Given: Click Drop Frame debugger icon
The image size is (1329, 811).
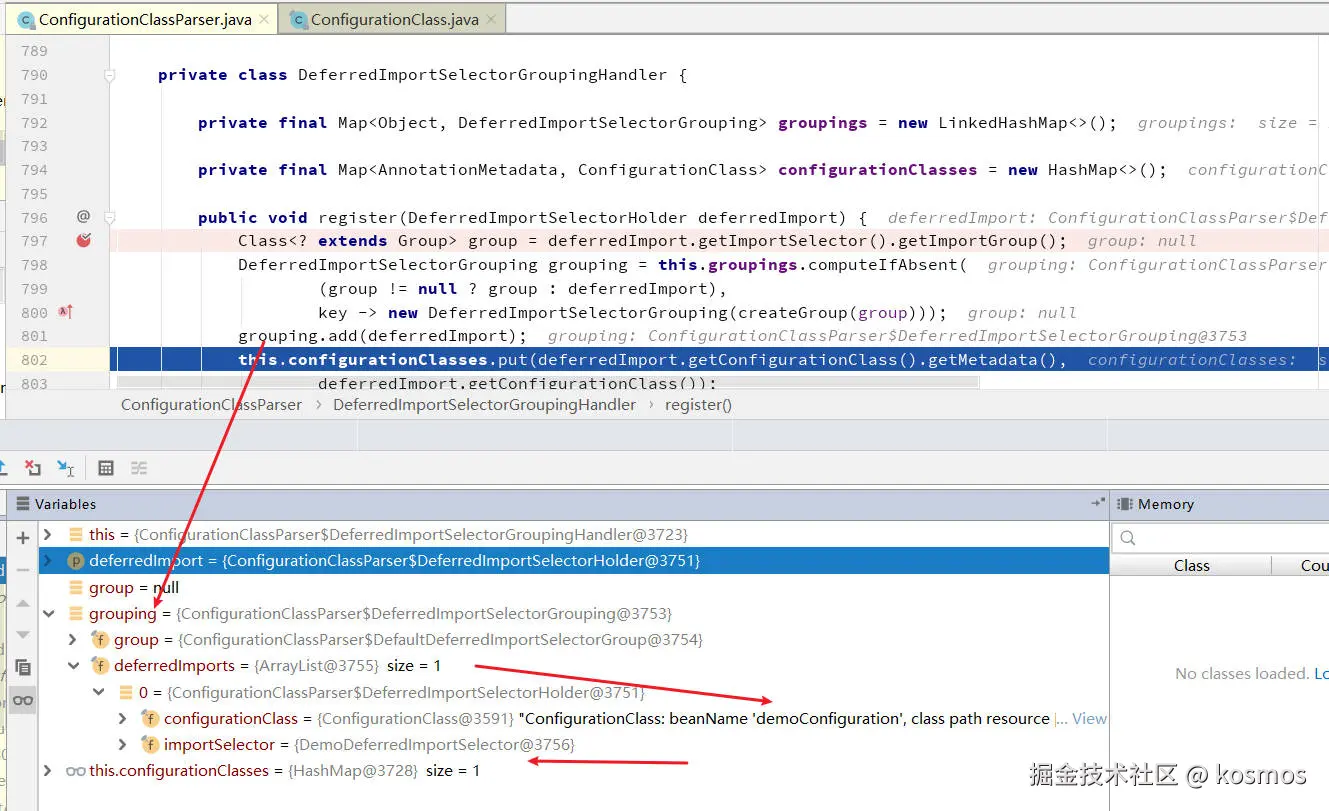Looking at the screenshot, I should pyautogui.click(x=33, y=468).
